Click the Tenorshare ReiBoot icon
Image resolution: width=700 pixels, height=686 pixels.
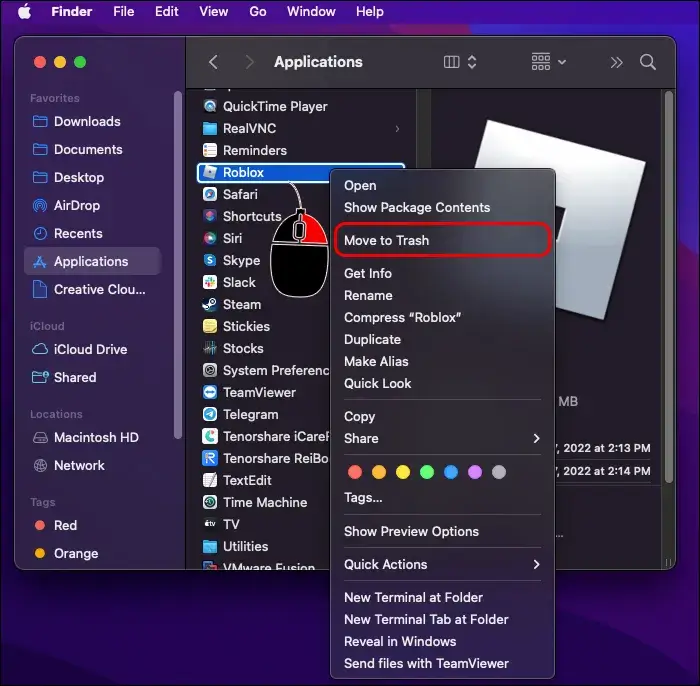click(x=210, y=458)
